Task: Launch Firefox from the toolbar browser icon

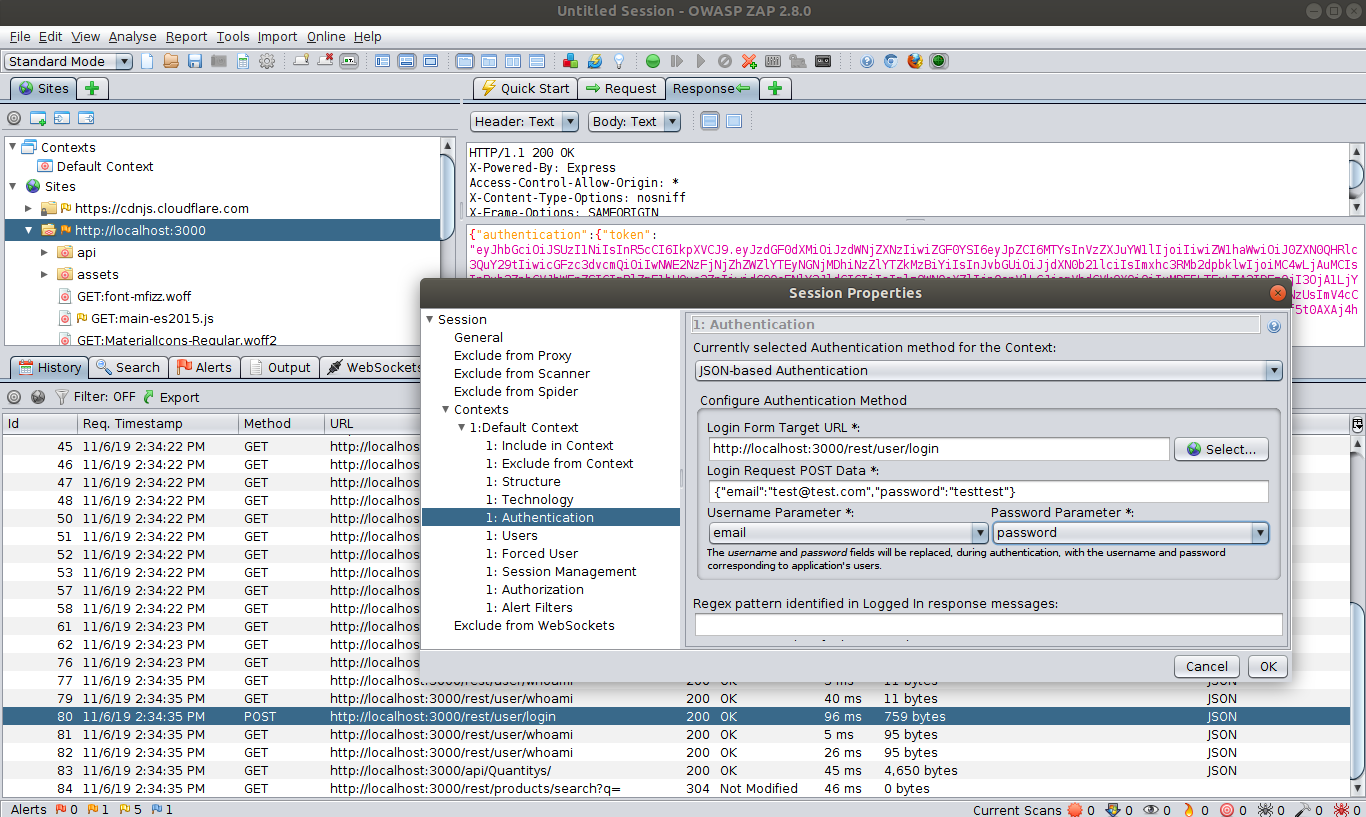Action: pyautogui.click(x=914, y=61)
